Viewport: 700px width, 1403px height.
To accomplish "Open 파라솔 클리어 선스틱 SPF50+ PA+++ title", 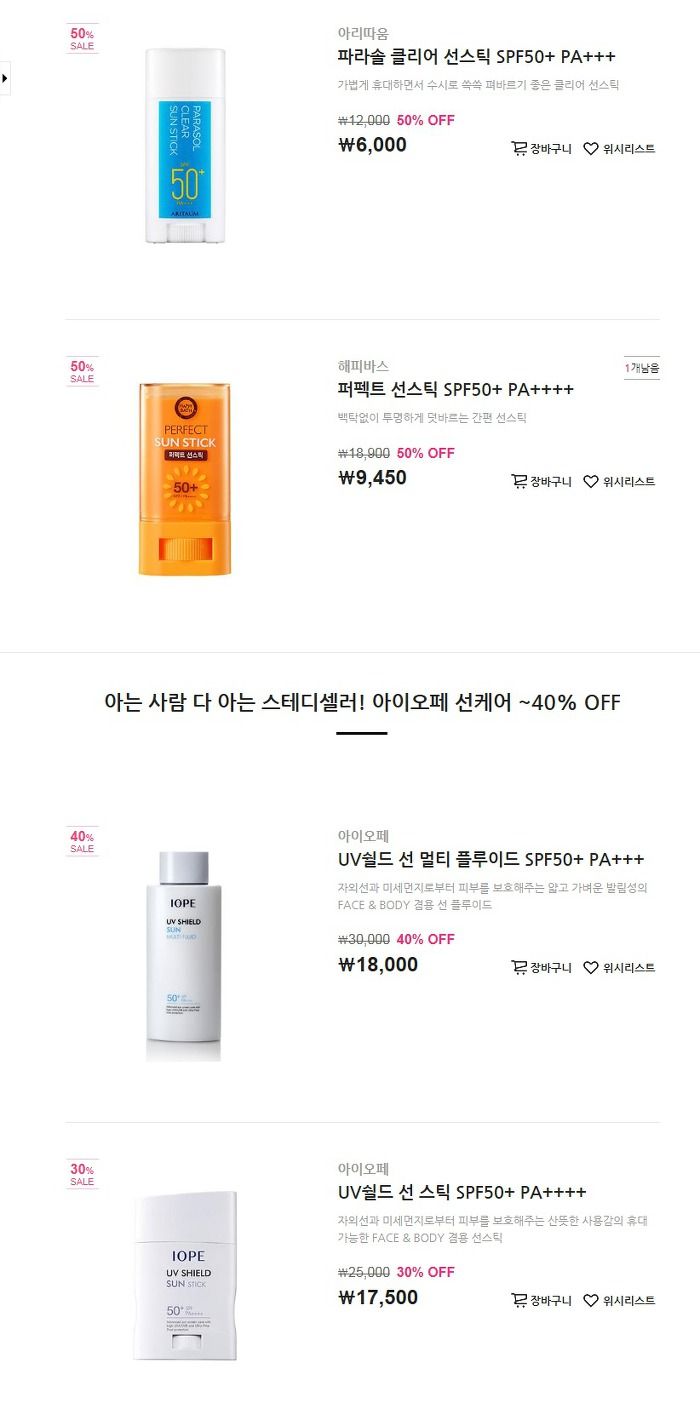I will [477, 56].
